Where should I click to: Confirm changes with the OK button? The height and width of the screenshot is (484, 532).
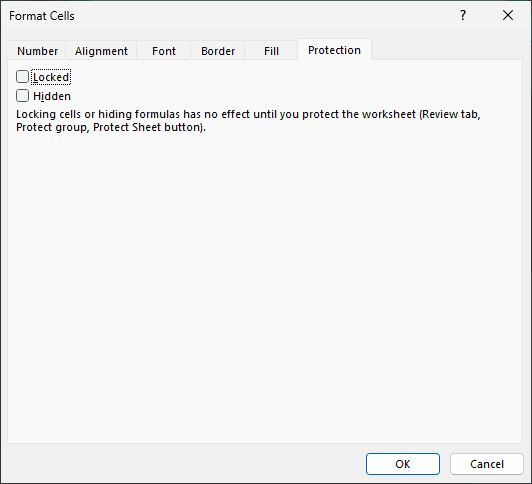tap(403, 464)
